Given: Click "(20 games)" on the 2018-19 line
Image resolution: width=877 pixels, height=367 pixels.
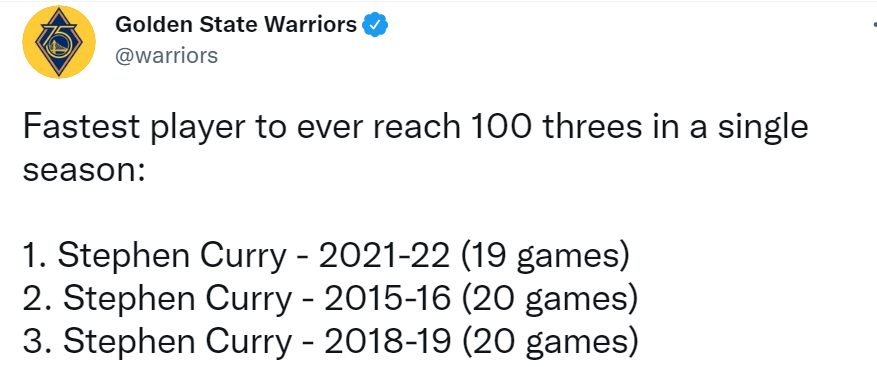Looking at the screenshot, I should pyautogui.click(x=550, y=342).
